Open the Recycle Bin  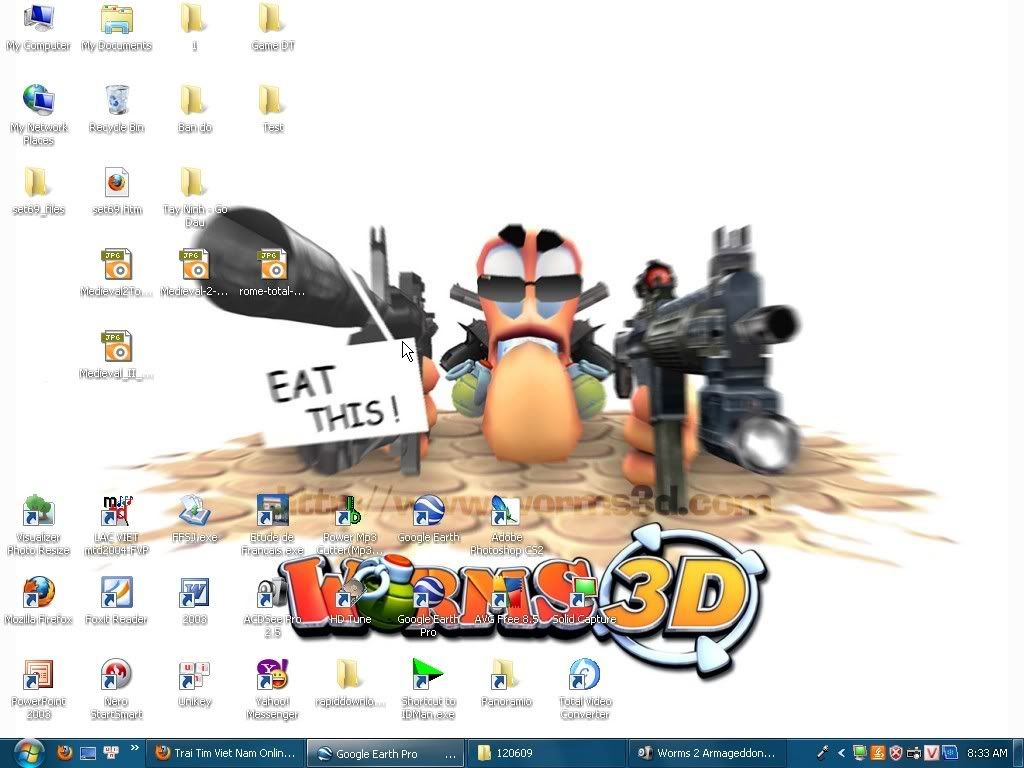[116, 109]
